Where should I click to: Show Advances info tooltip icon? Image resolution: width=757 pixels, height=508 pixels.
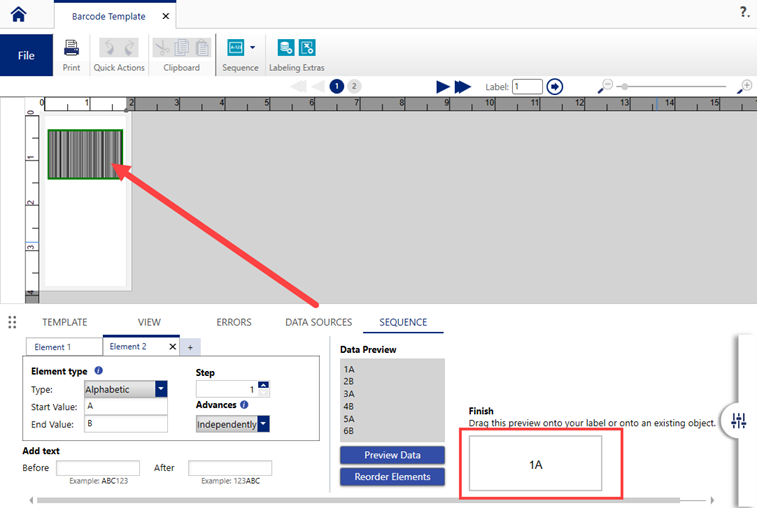tap(244, 405)
